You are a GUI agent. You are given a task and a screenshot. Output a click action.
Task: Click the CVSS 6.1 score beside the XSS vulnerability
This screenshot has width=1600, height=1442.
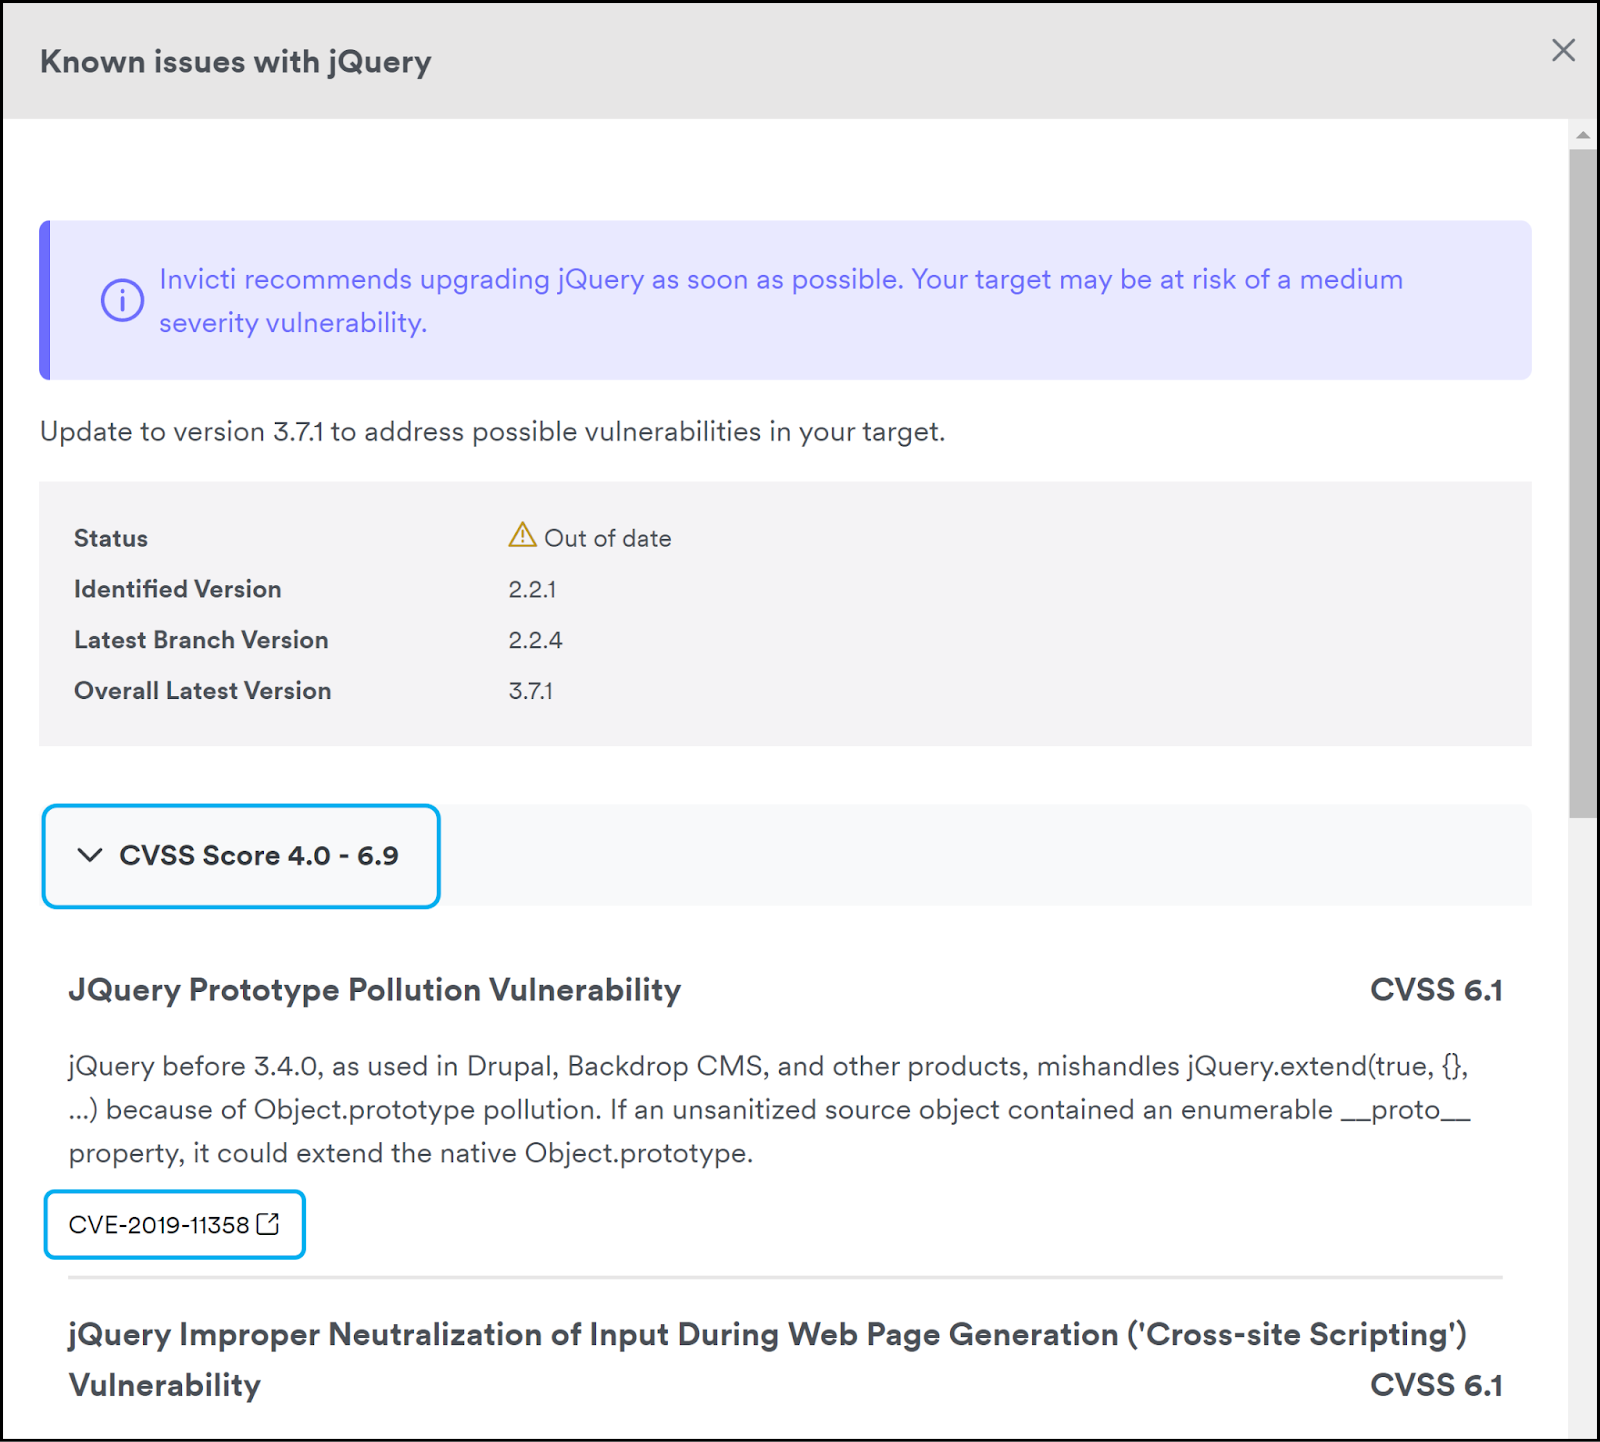[x=1436, y=1385]
